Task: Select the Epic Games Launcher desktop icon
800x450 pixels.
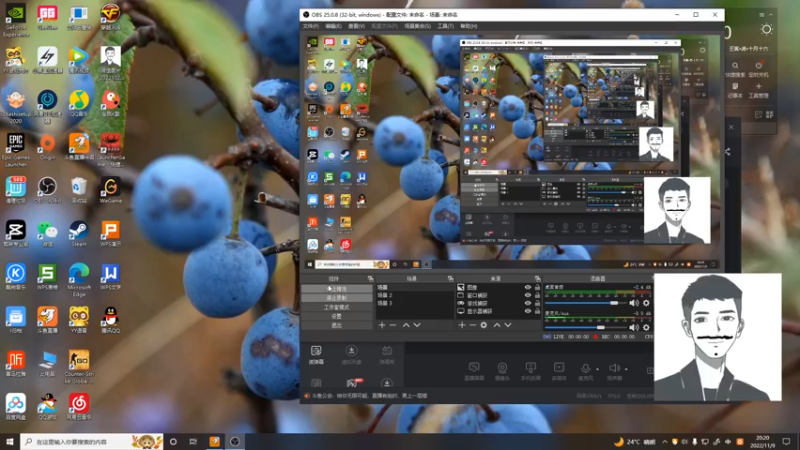Action: coord(16,150)
